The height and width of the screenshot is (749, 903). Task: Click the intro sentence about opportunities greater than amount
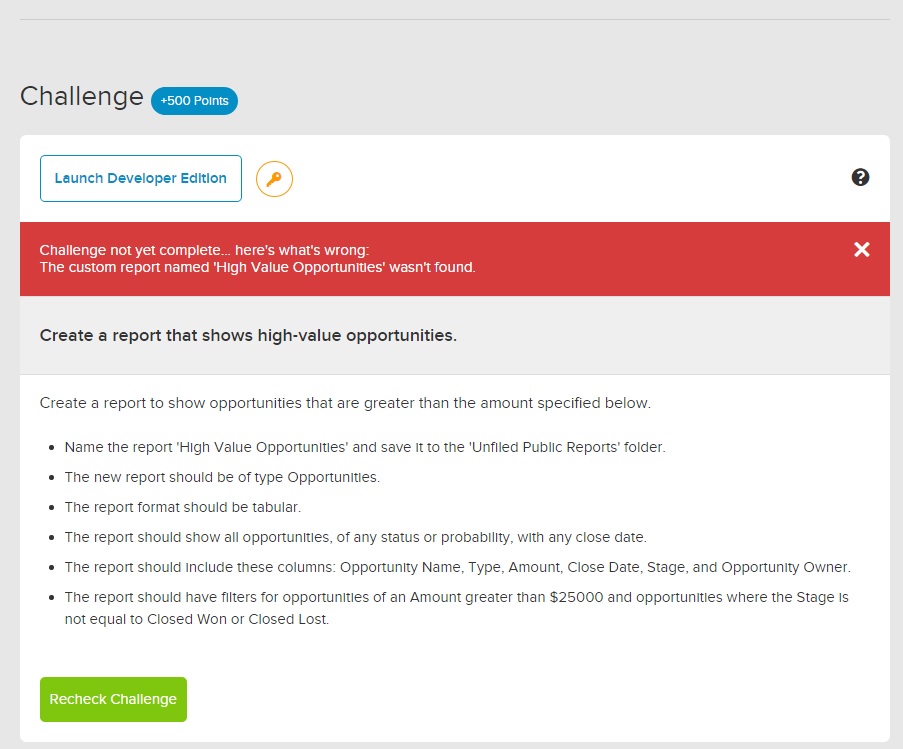pos(345,403)
